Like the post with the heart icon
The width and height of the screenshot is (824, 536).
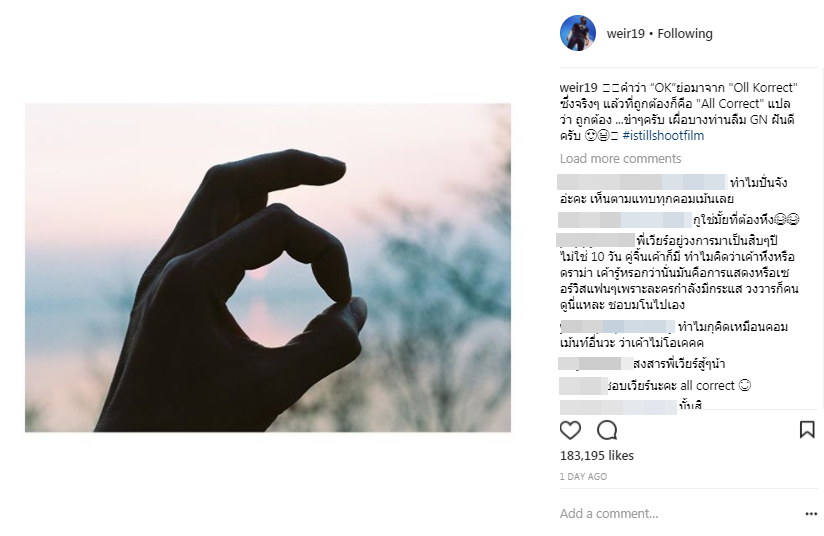click(x=570, y=430)
